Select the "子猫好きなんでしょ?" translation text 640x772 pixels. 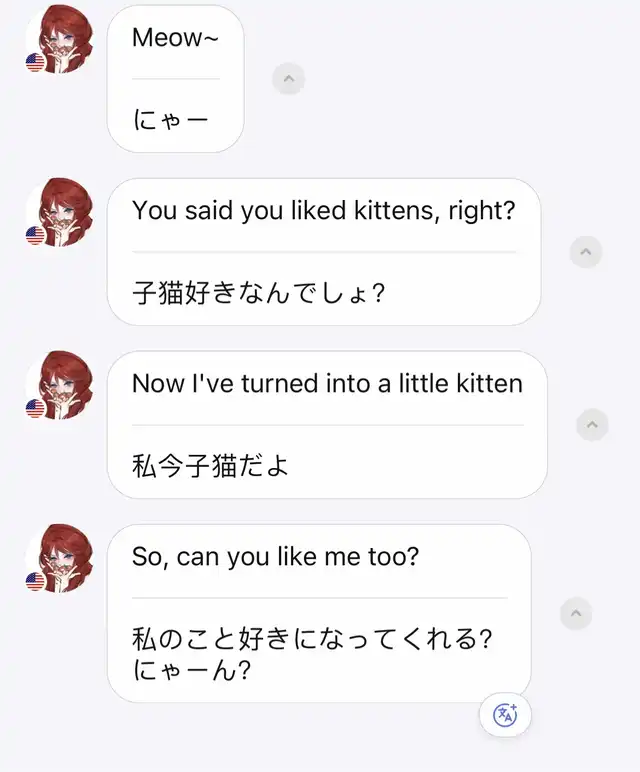[258, 293]
